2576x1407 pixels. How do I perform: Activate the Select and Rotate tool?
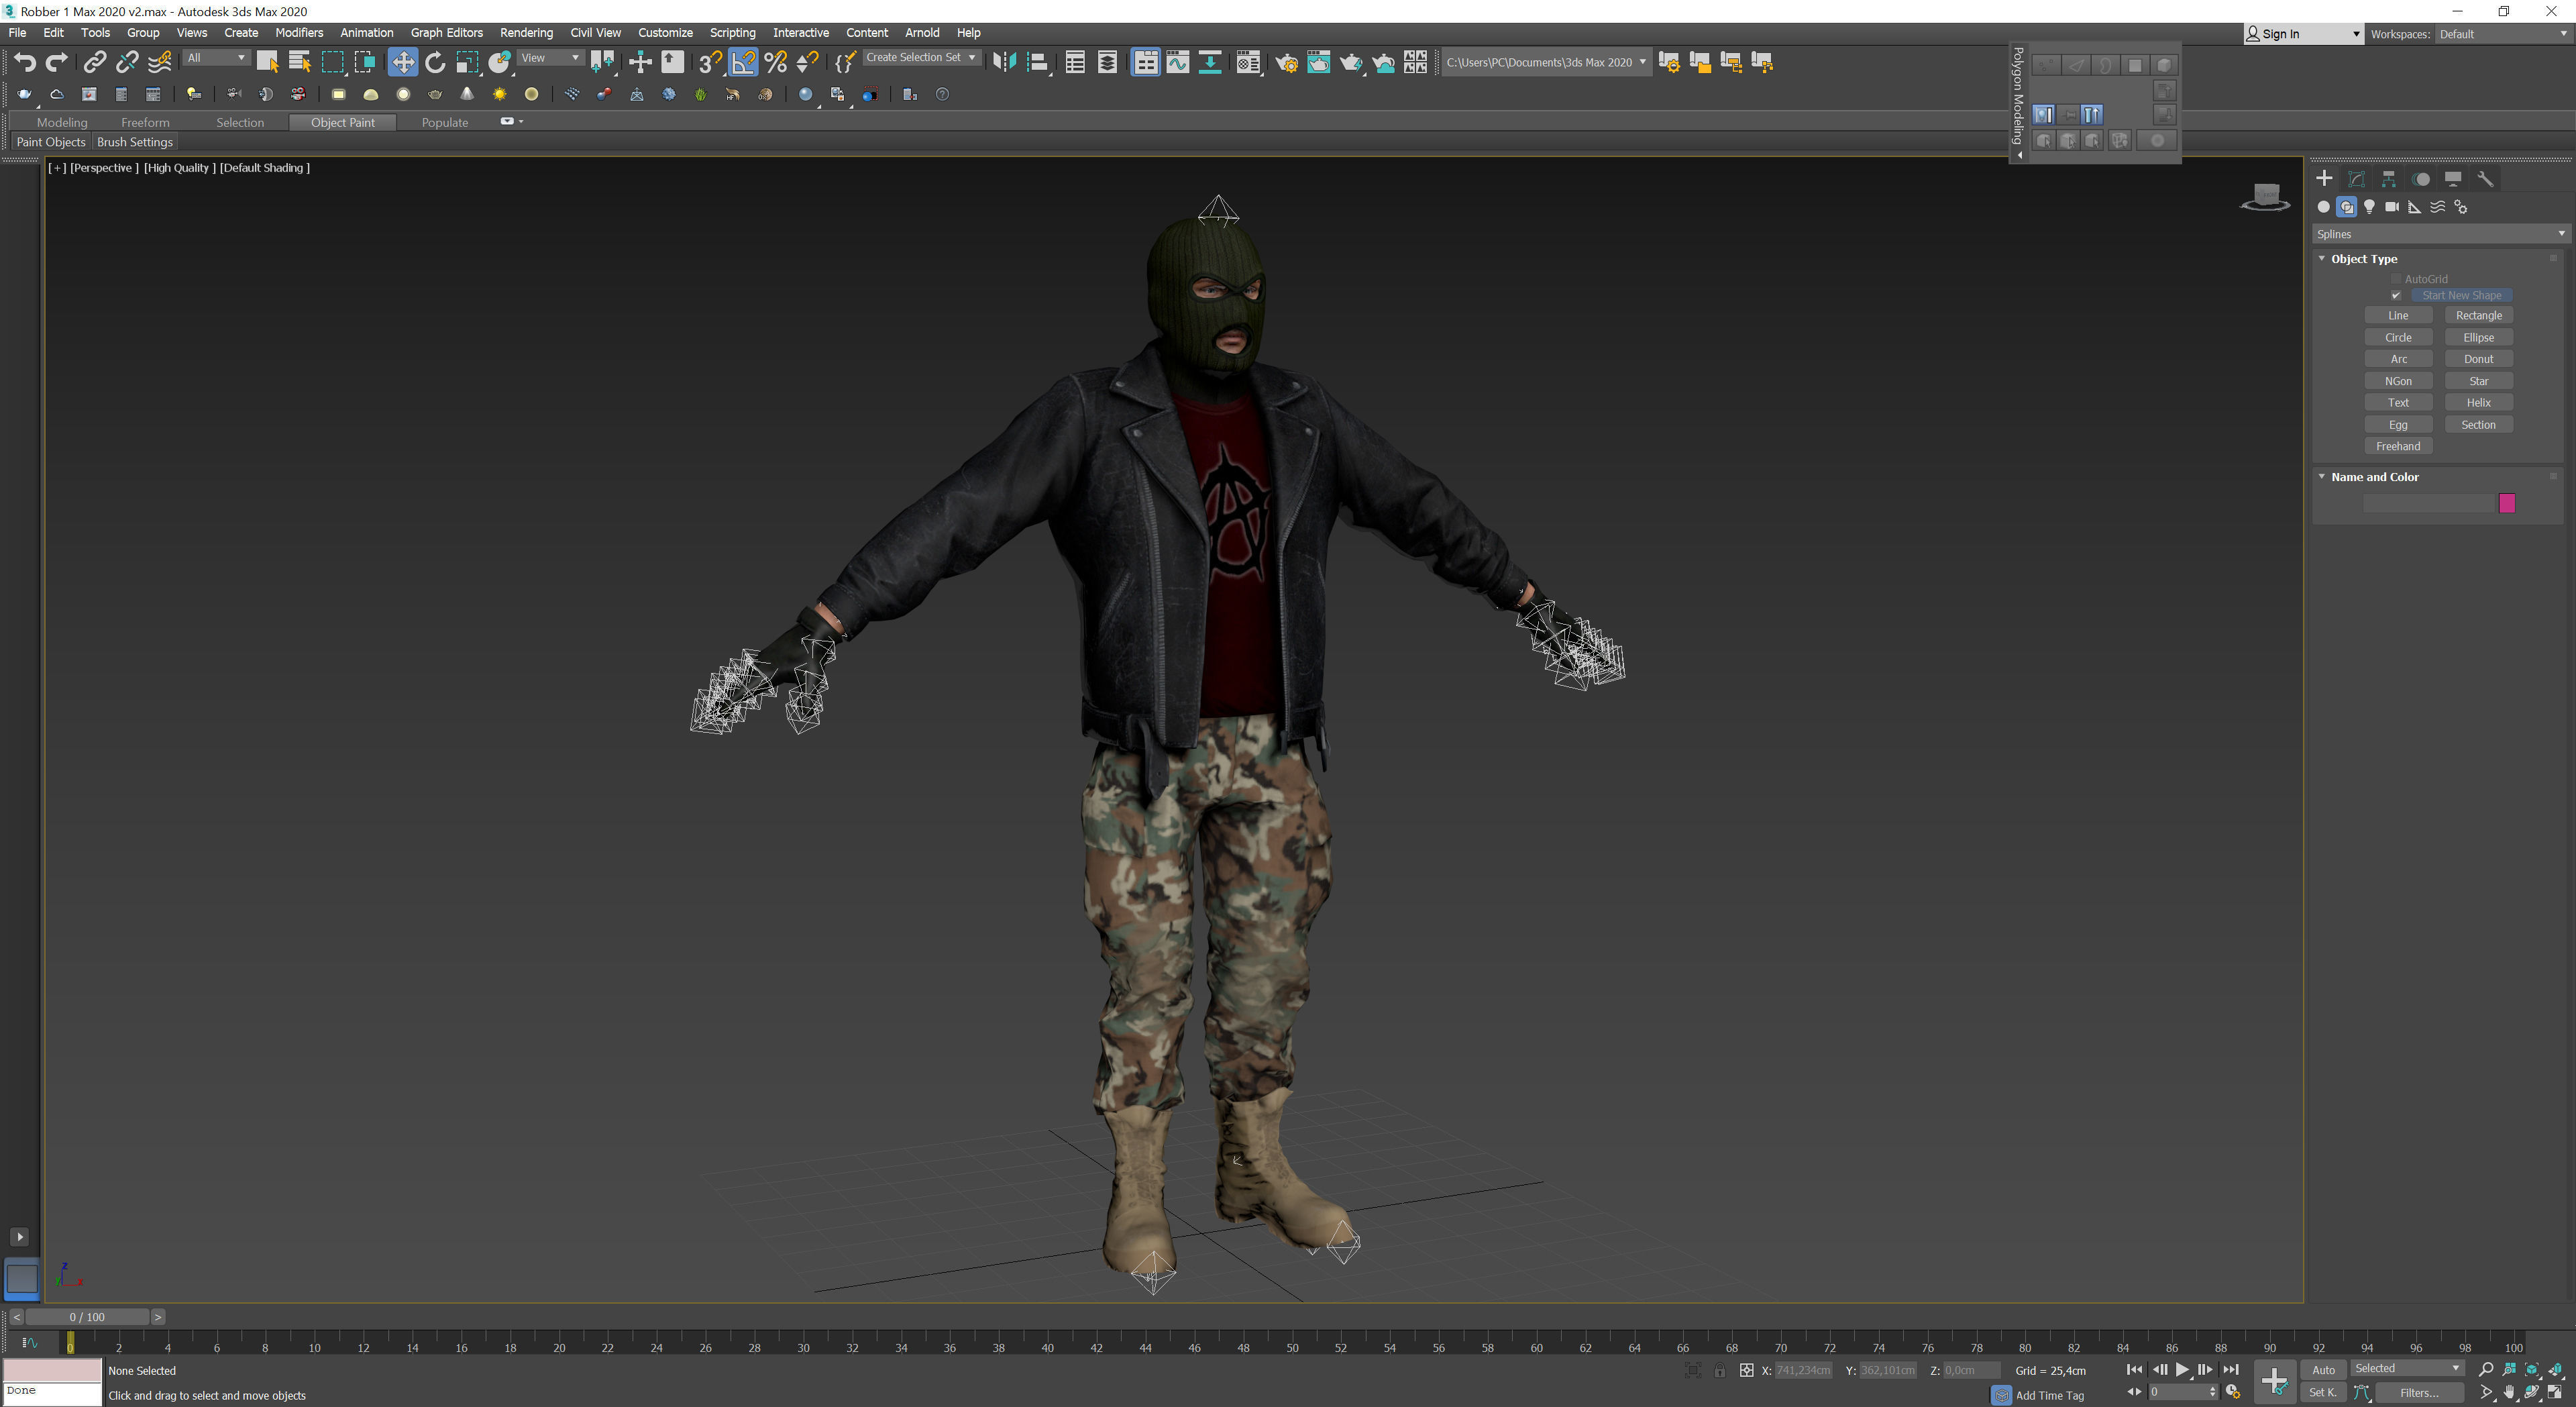click(435, 62)
